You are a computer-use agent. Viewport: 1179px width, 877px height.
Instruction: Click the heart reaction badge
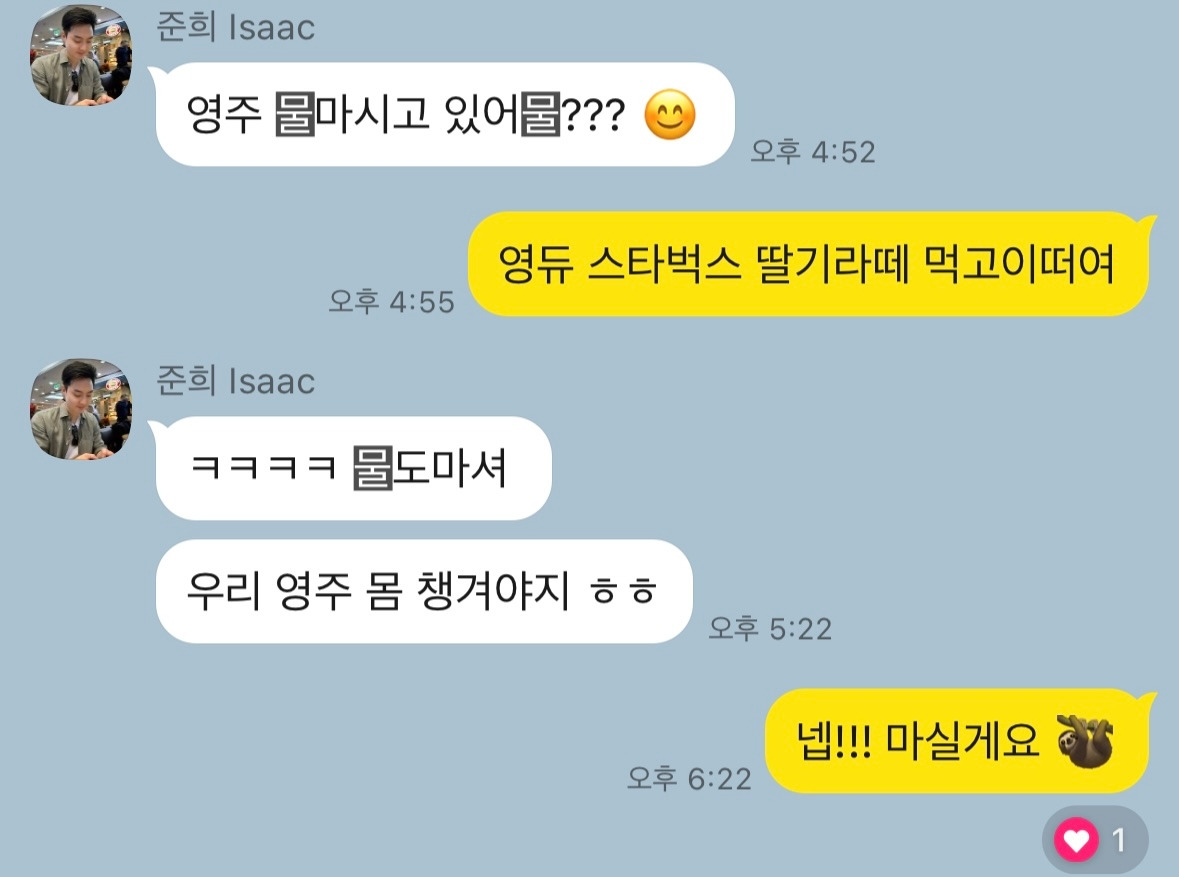[1095, 840]
